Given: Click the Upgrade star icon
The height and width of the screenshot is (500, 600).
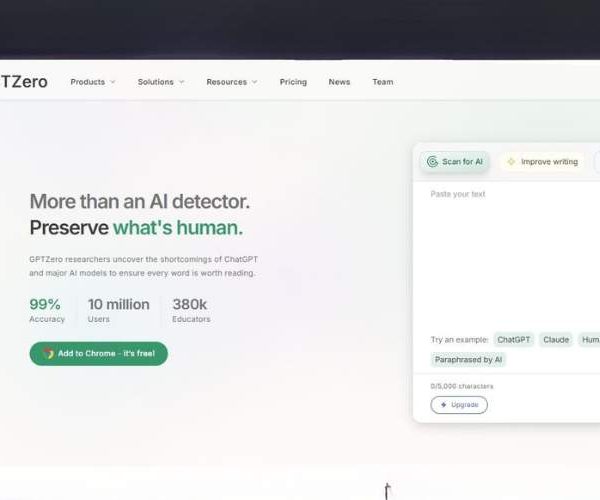Looking at the screenshot, I should coord(443,405).
